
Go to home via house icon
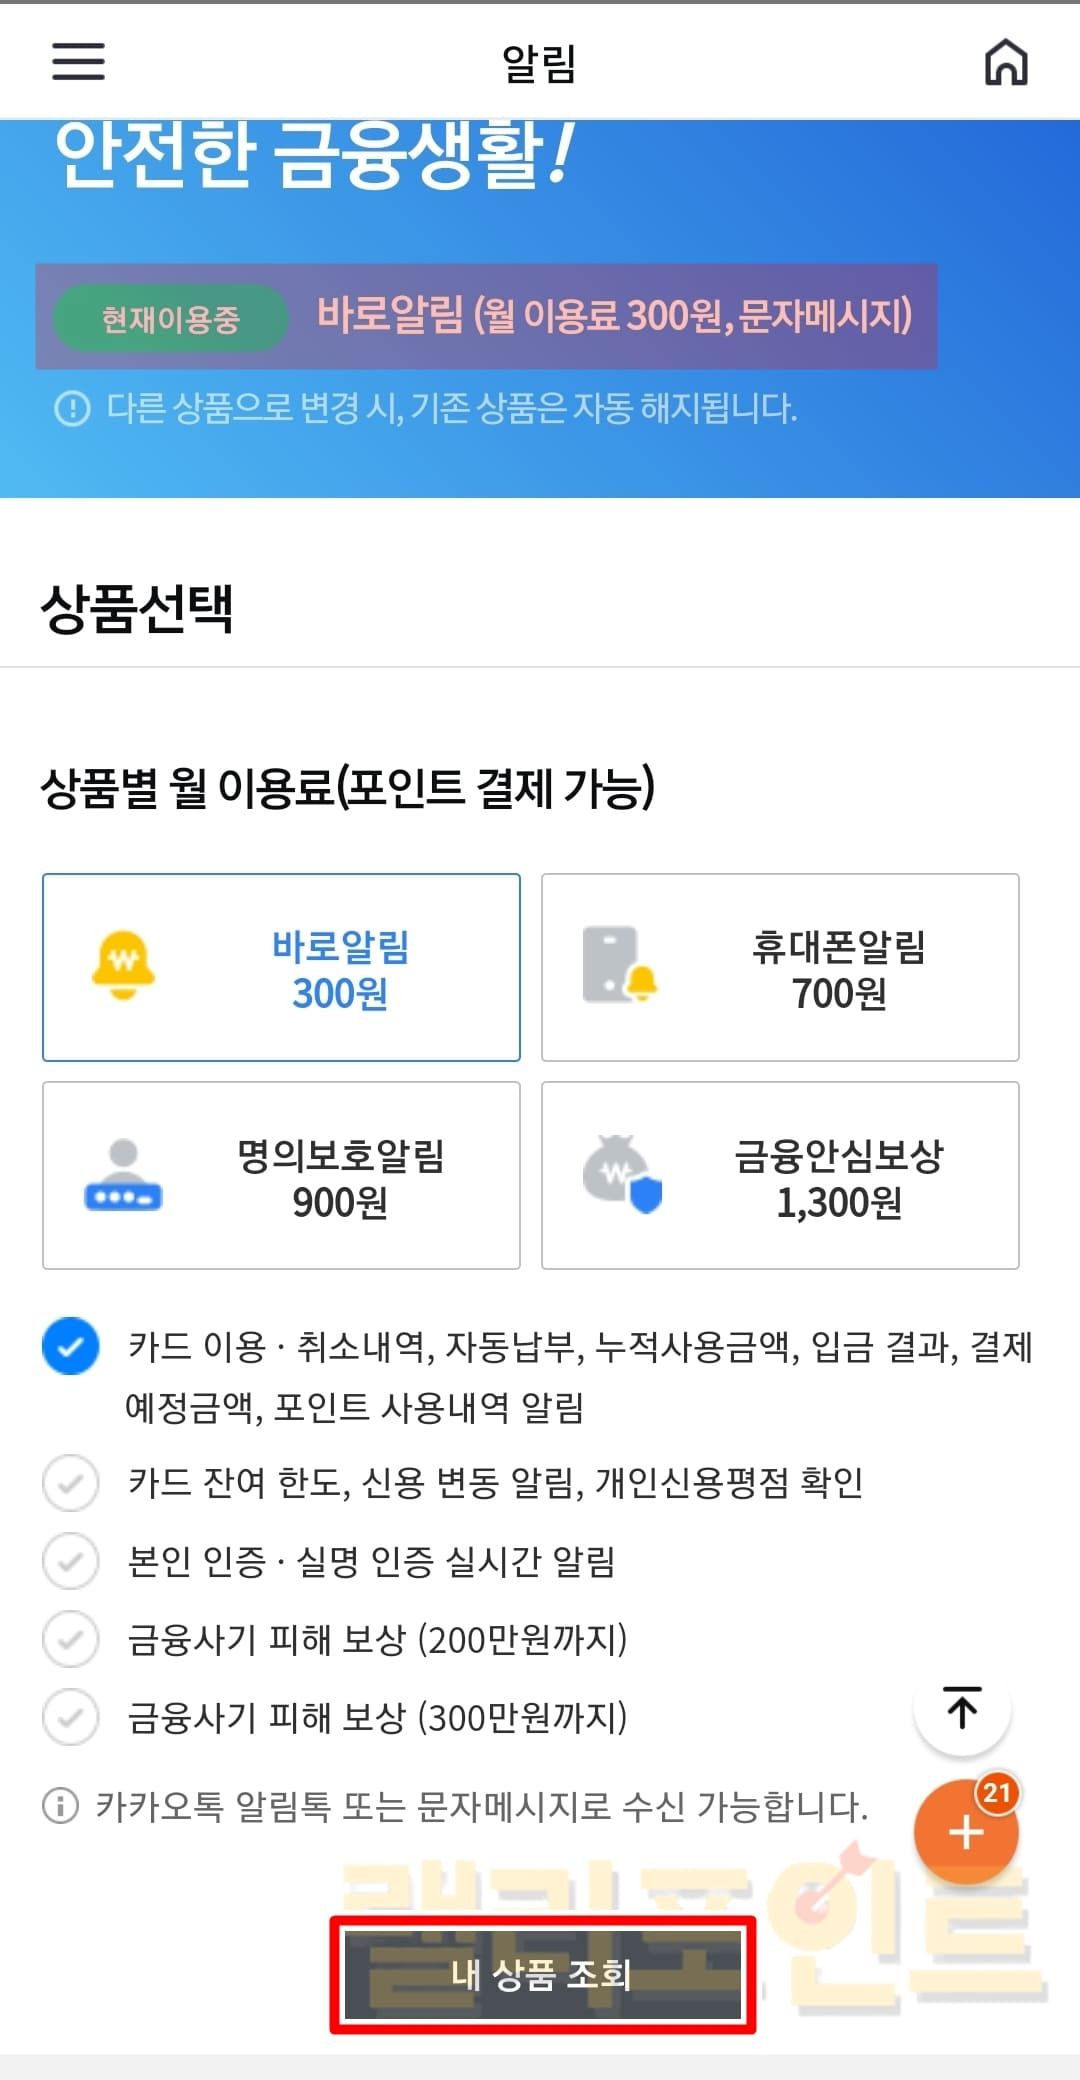coord(1006,62)
